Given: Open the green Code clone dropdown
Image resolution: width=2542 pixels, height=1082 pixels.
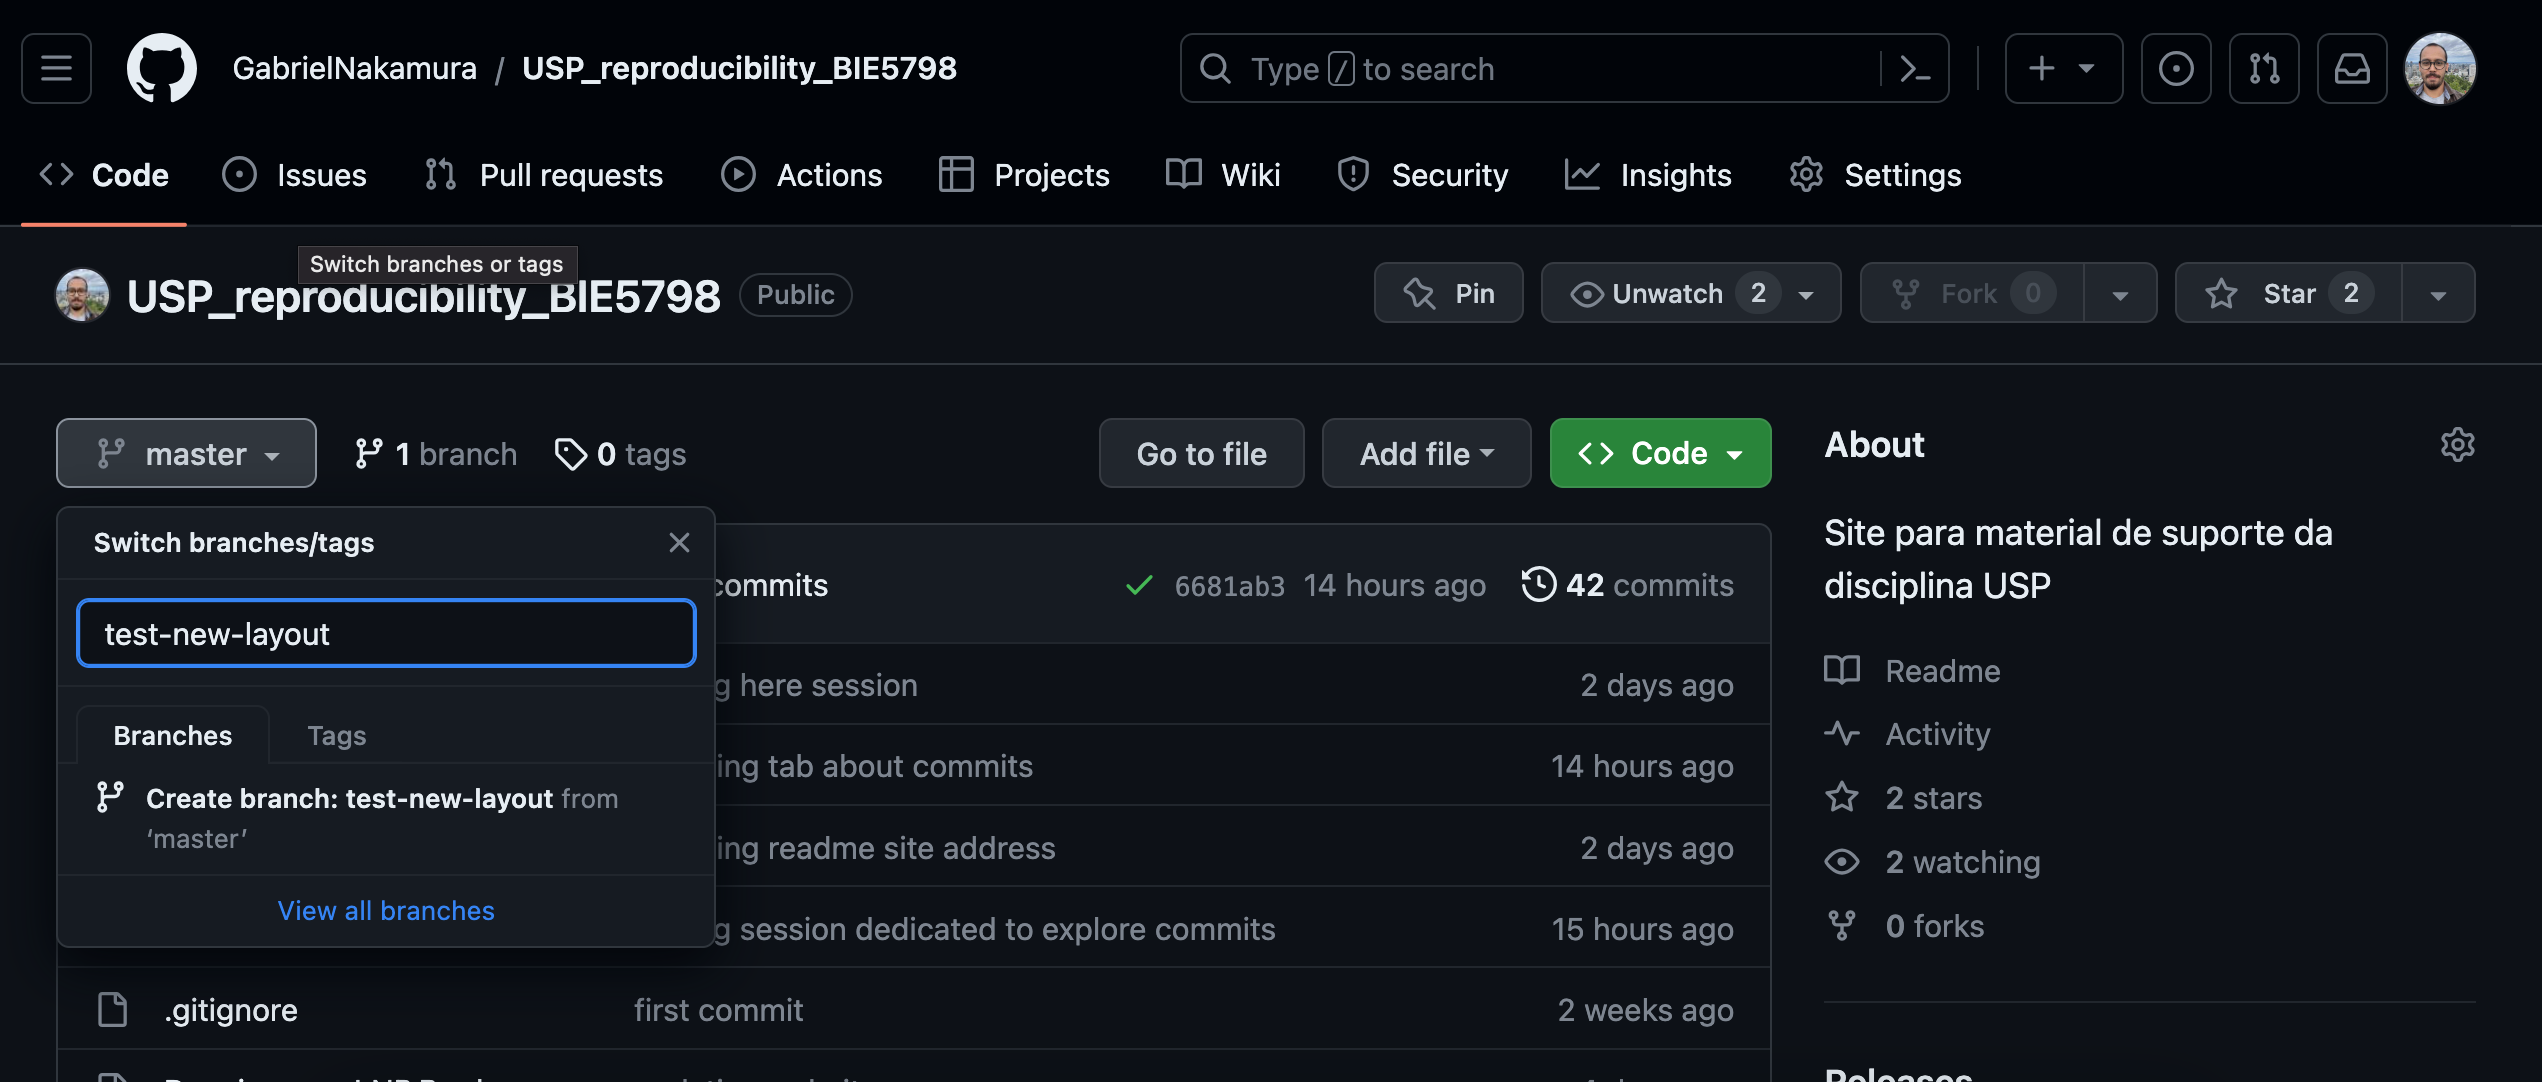Looking at the screenshot, I should (x=1661, y=453).
